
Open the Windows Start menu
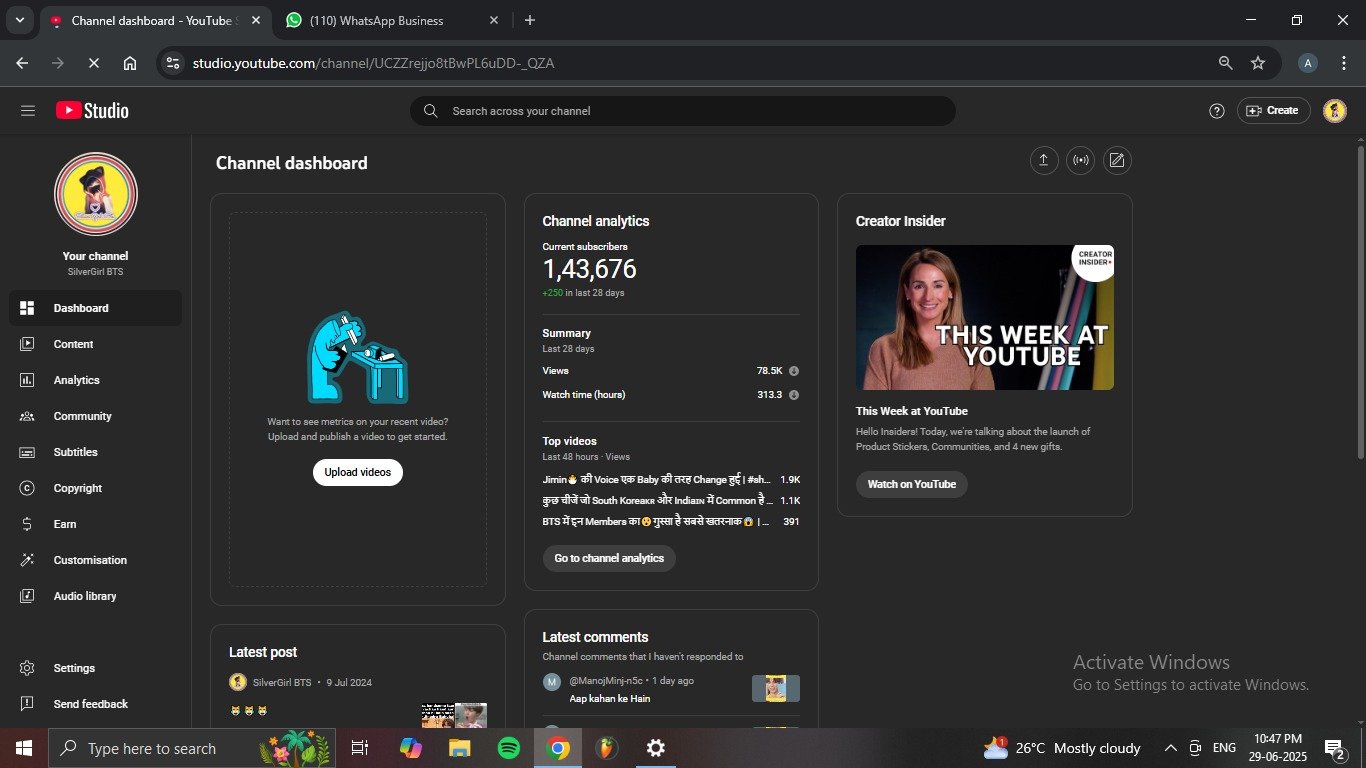click(x=23, y=748)
